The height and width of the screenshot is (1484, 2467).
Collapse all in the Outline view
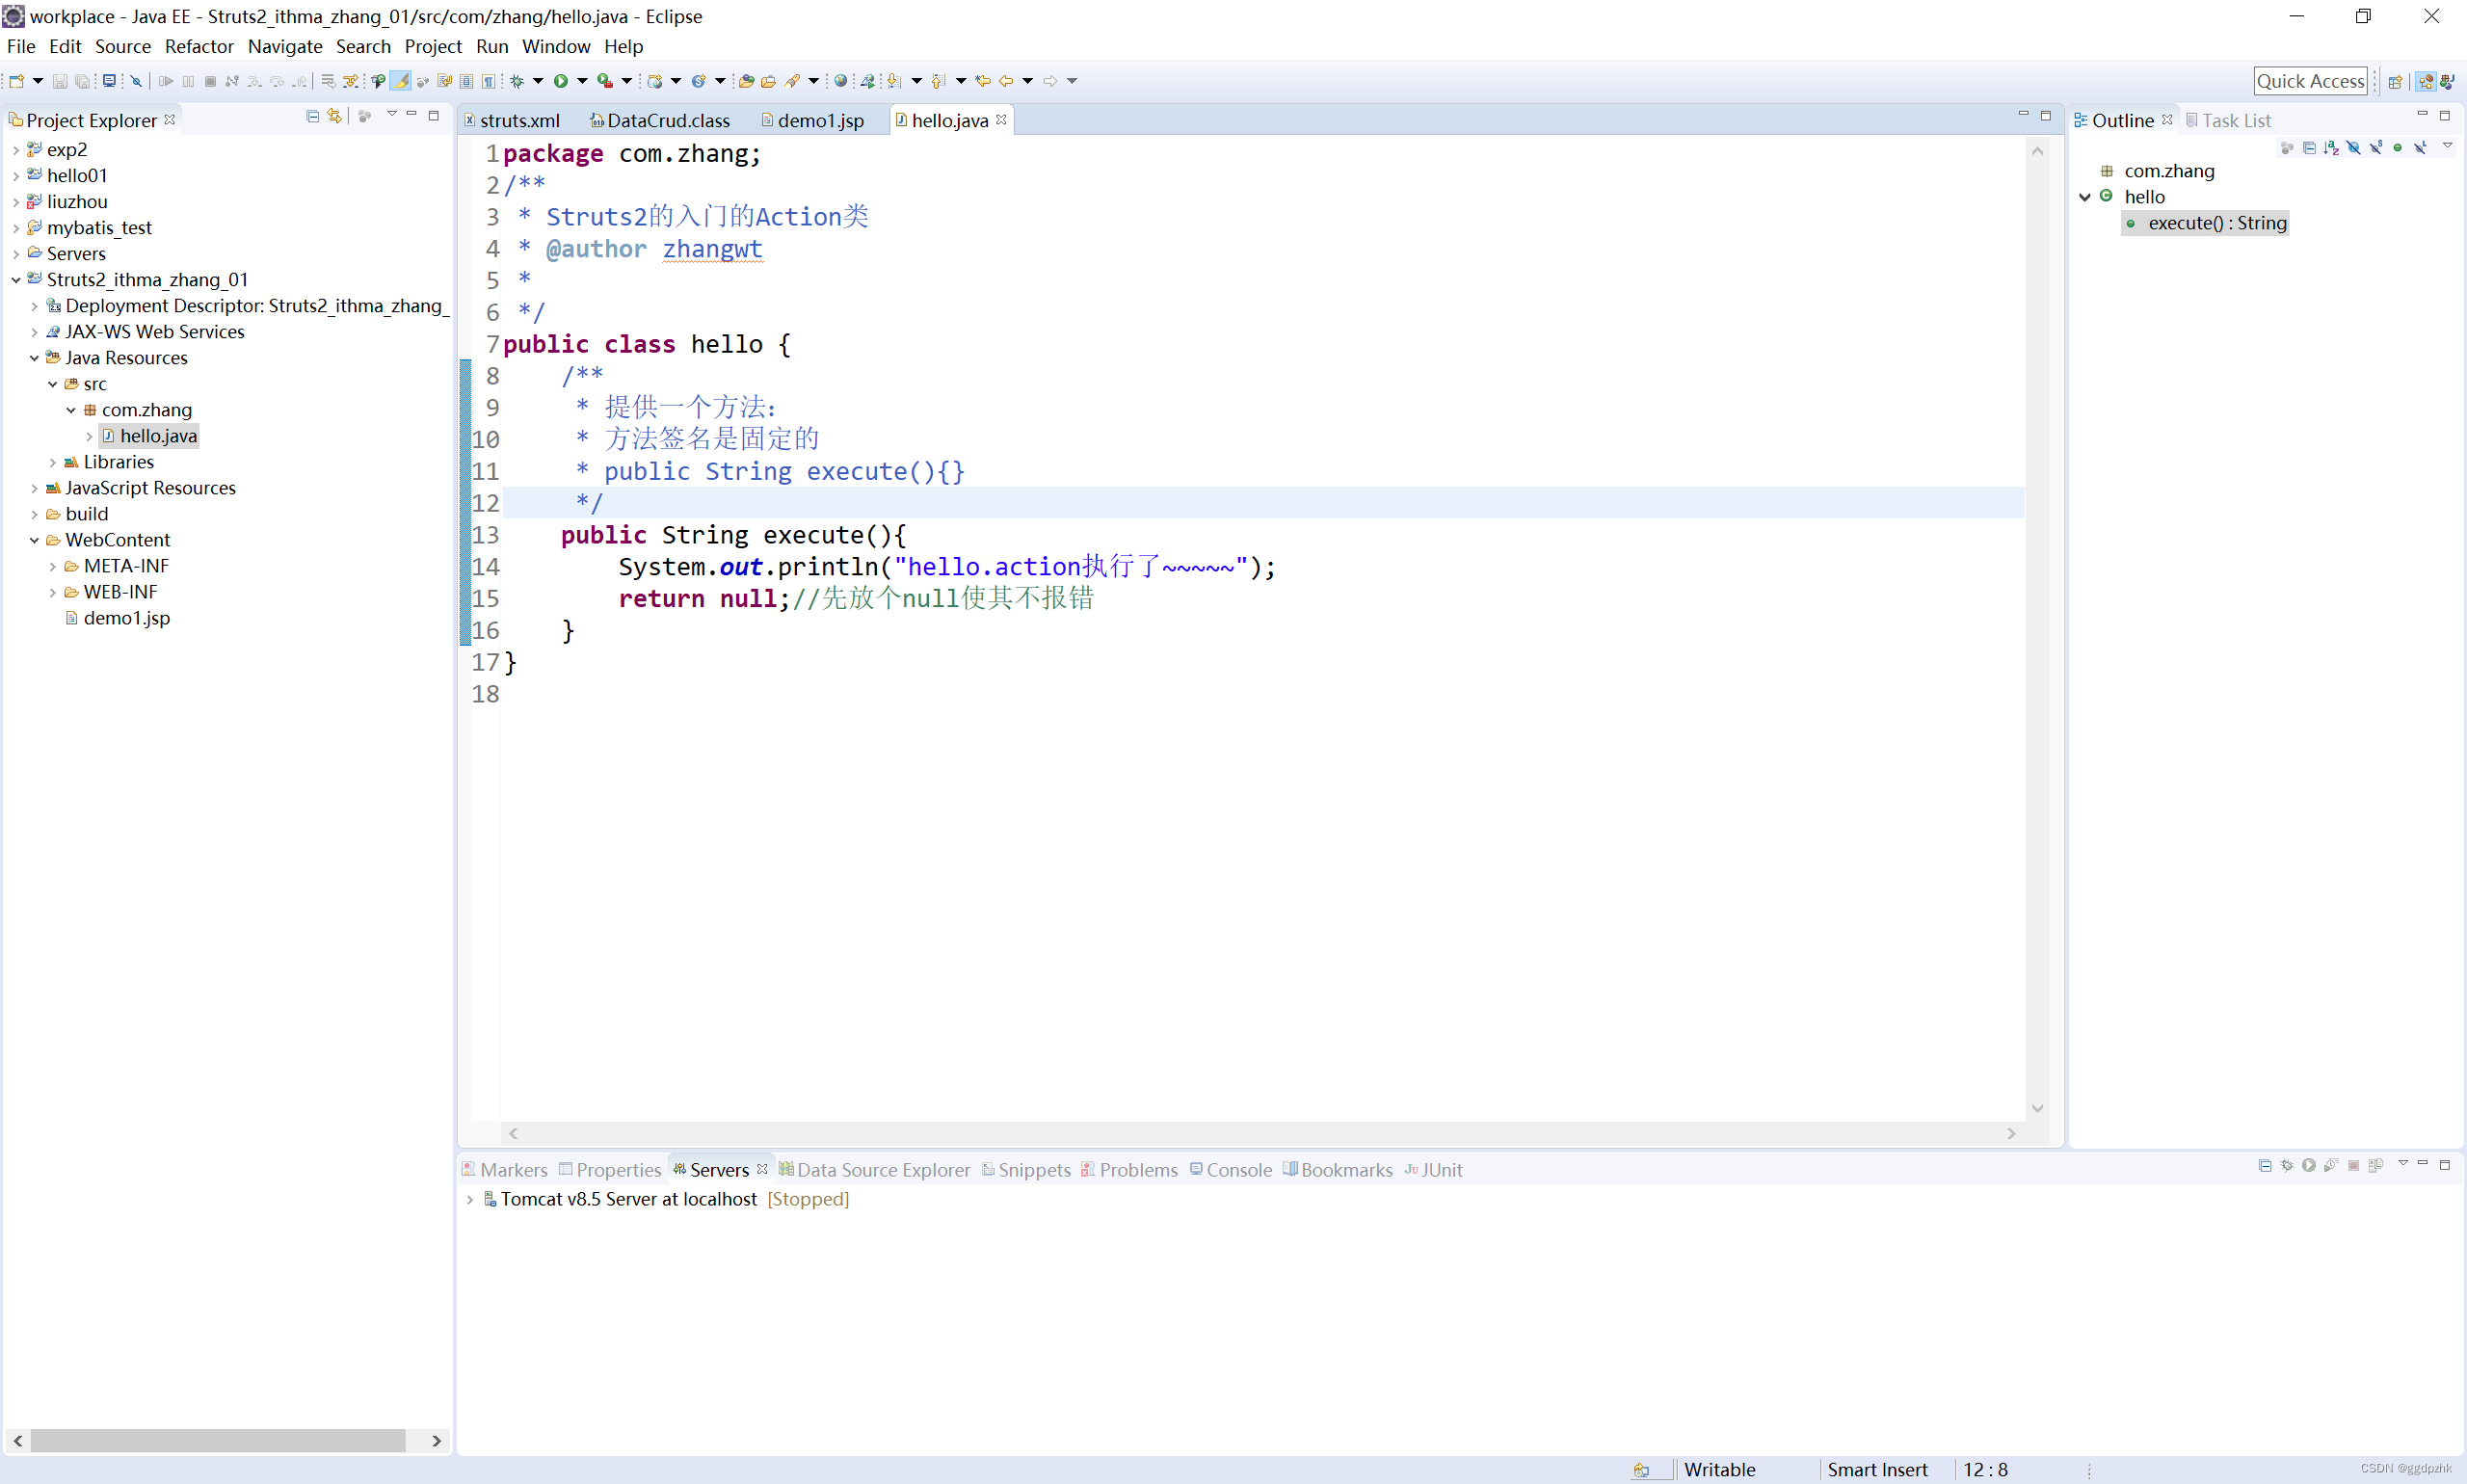2309,148
